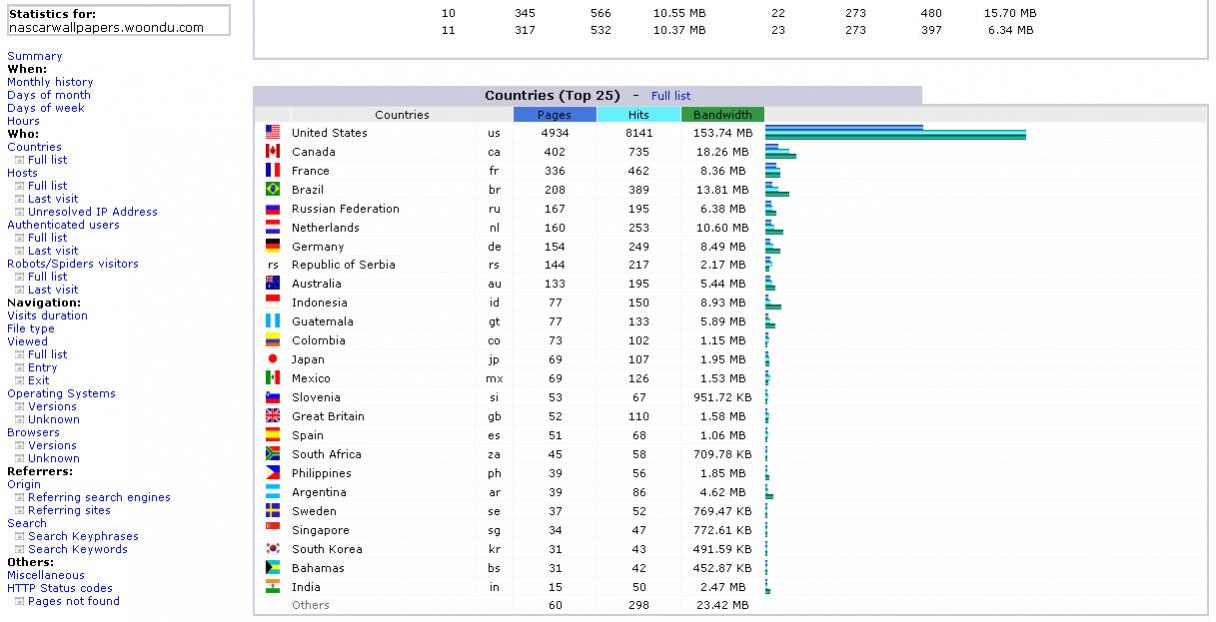Image resolution: width=1216 pixels, height=622 pixels.
Task: Click the Russian Federation flag icon
Action: [272, 208]
